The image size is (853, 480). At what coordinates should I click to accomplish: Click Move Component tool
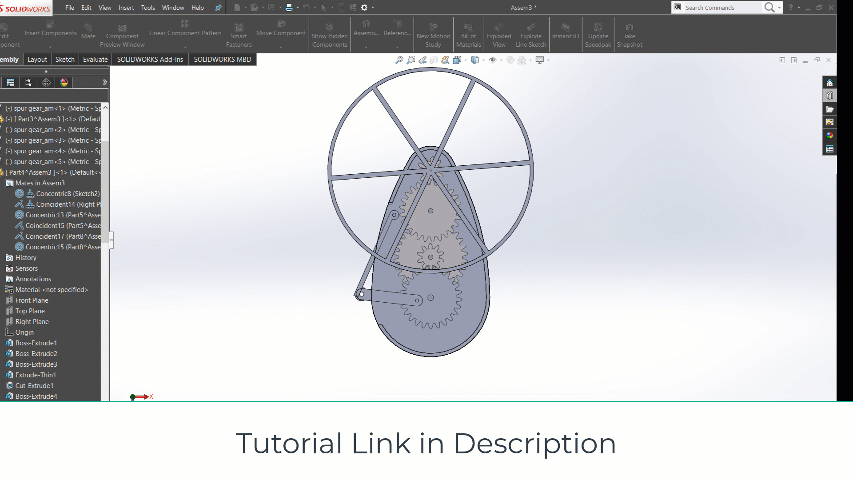click(x=281, y=29)
